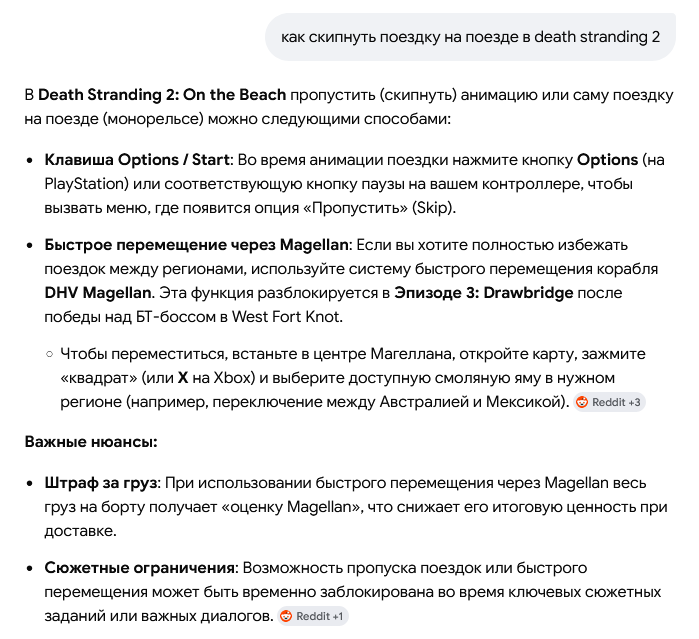
Task: Open the "Reddit +3" sources chip
Action: (609, 402)
